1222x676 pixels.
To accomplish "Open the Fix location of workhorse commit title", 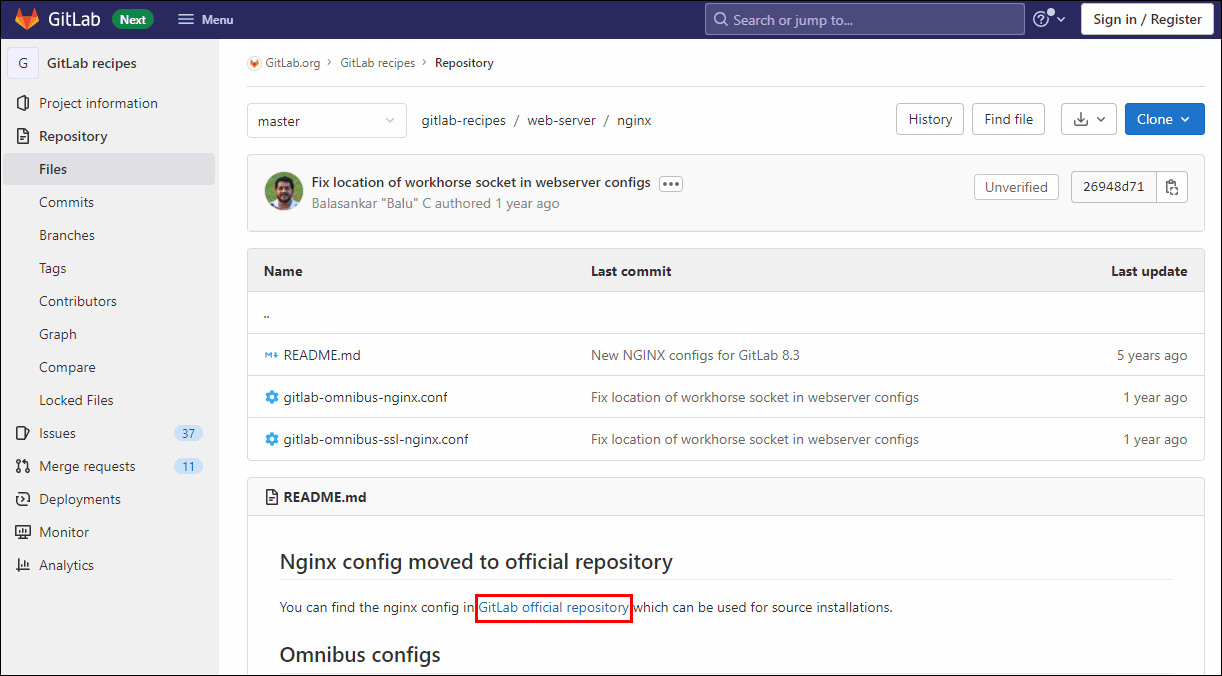I will click(x=481, y=182).
